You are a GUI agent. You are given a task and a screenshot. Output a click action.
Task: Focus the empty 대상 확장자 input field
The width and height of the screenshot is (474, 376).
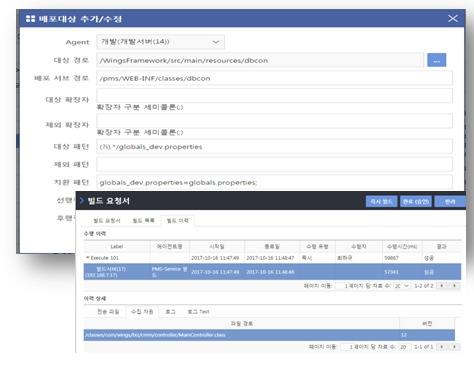click(x=274, y=96)
